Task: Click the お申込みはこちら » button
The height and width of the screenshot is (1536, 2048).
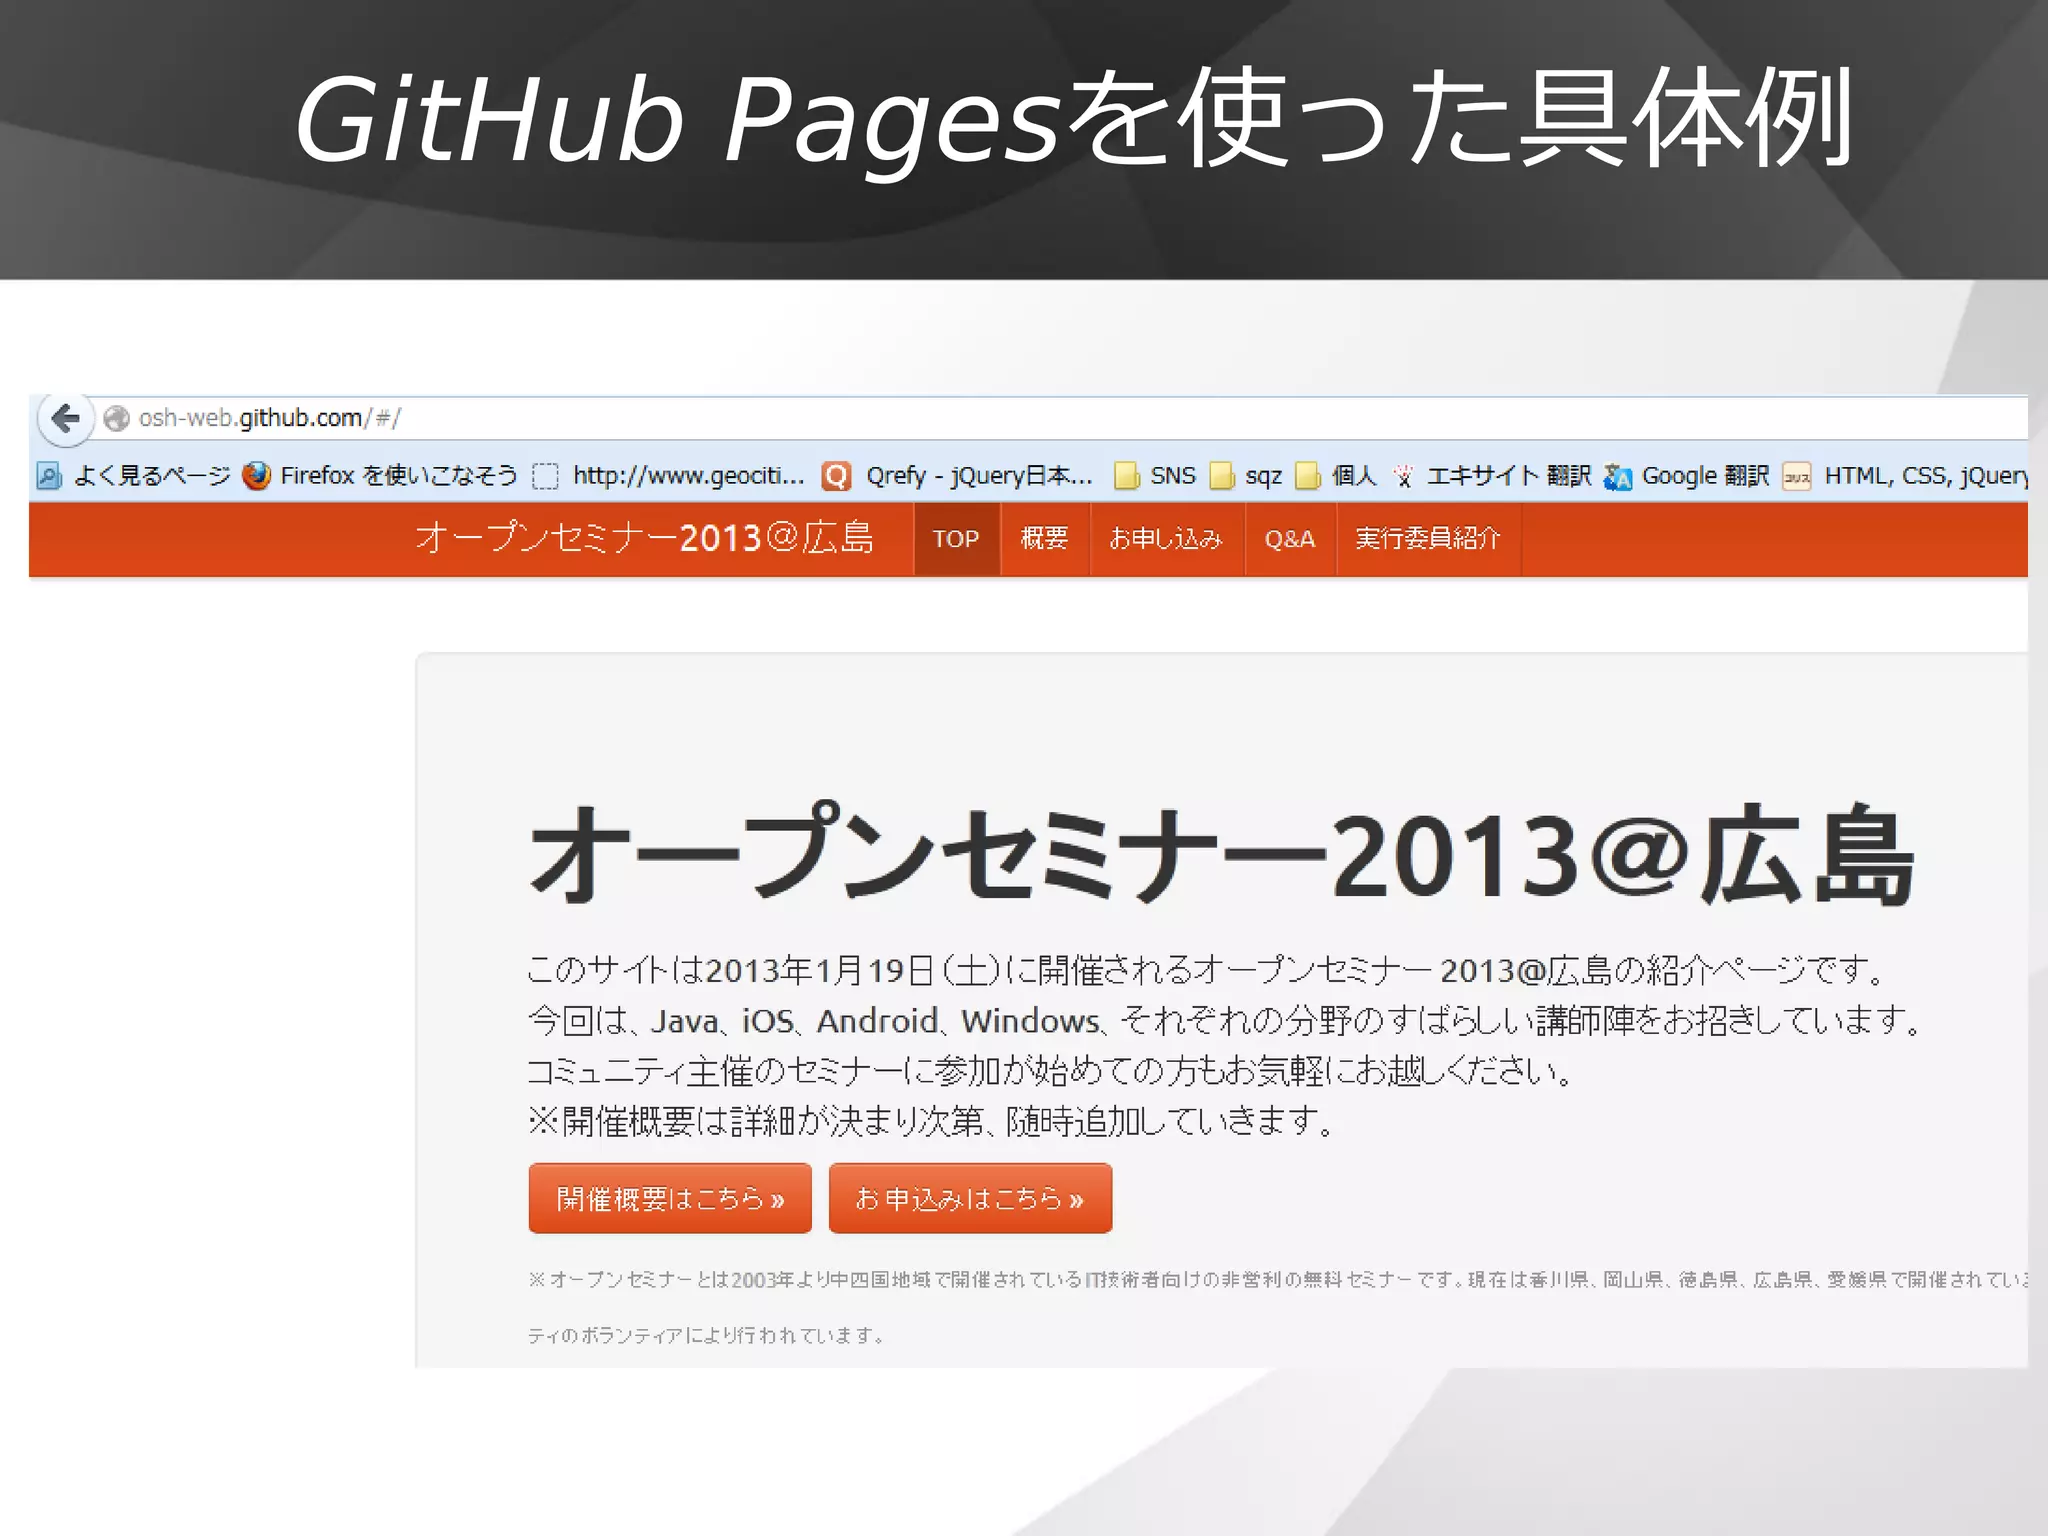Action: pyautogui.click(x=970, y=1198)
